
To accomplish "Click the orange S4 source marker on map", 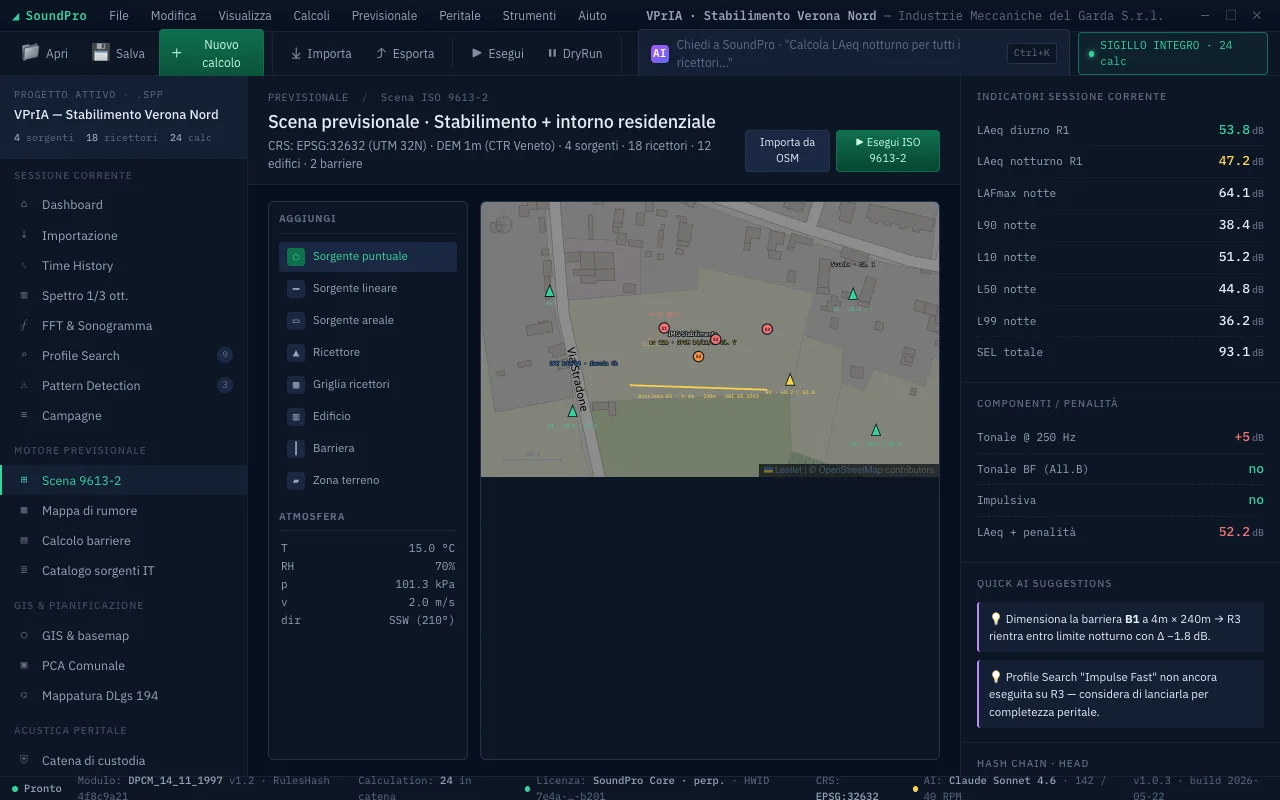I will pos(698,356).
